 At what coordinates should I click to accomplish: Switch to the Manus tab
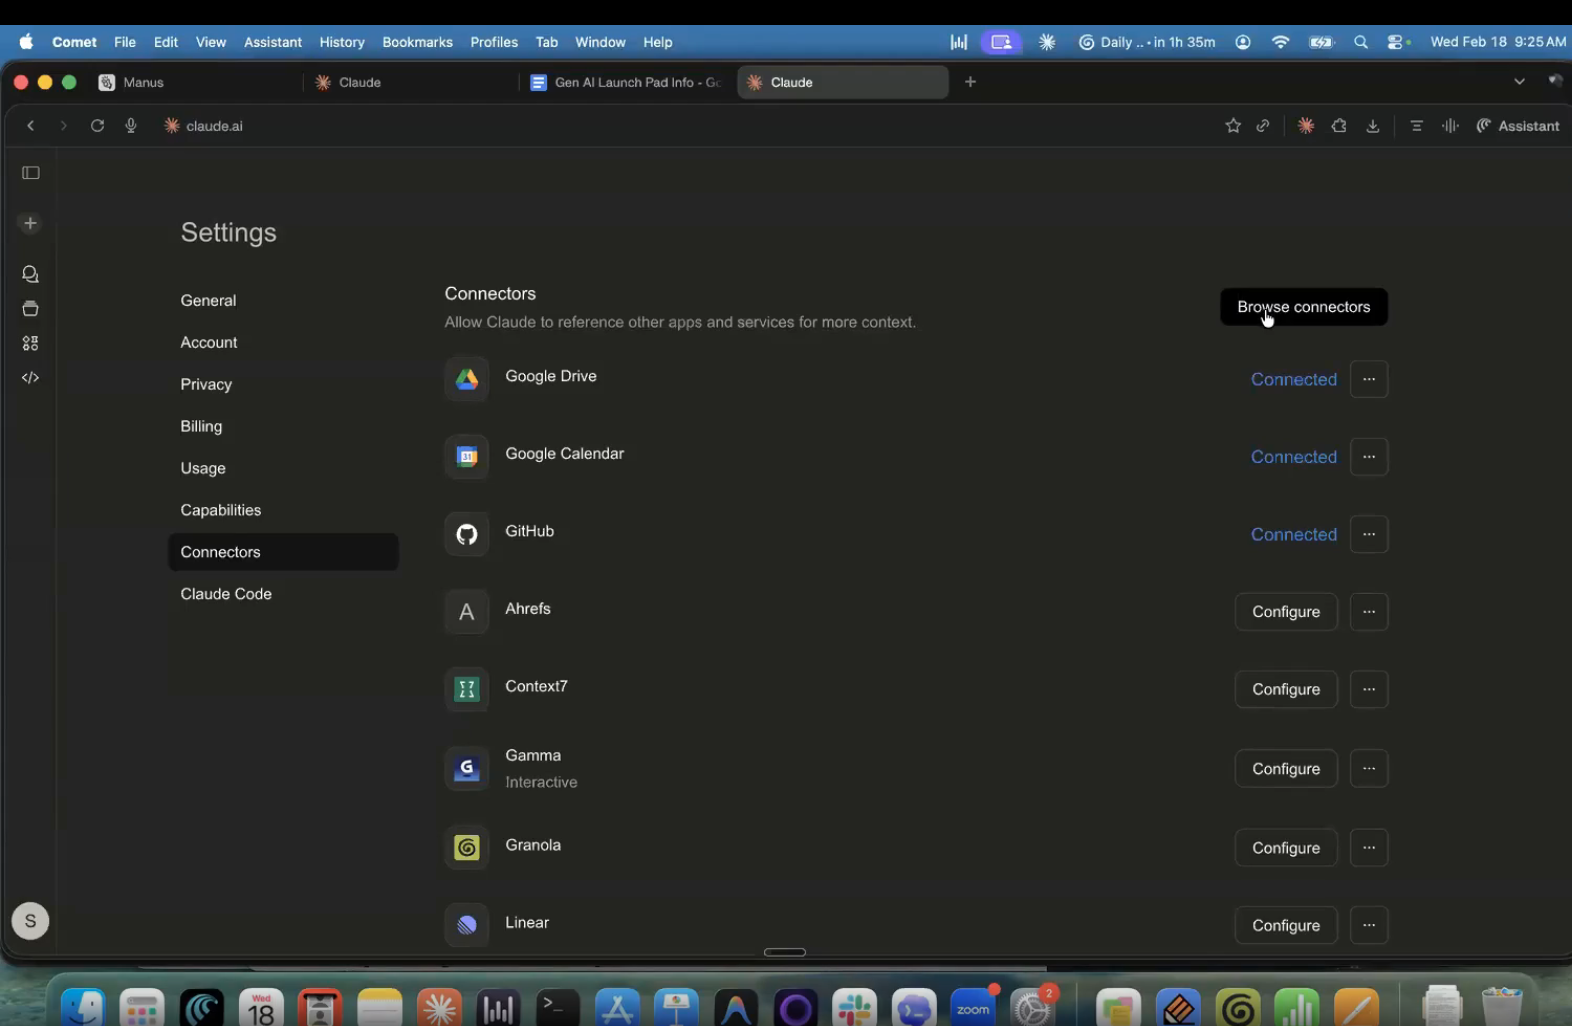click(x=143, y=83)
